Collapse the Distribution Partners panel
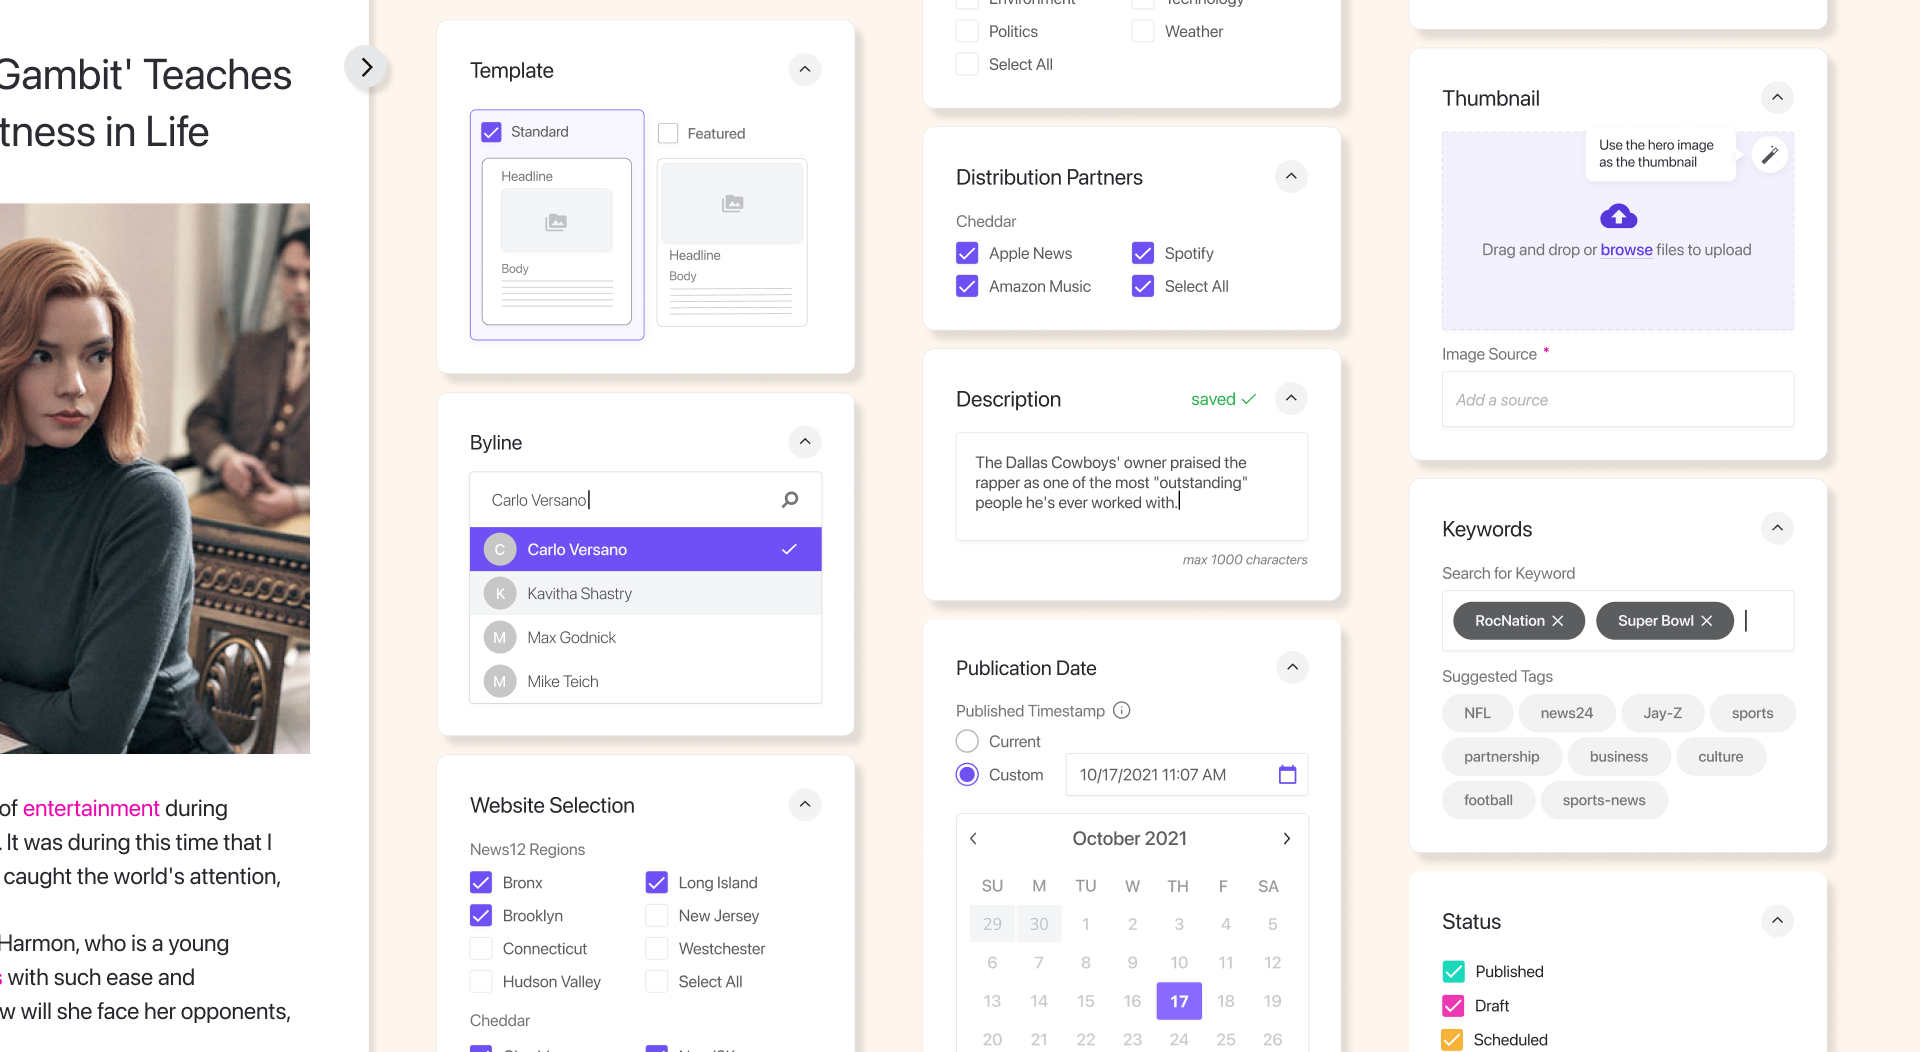The width and height of the screenshot is (1920, 1052). pos(1291,177)
